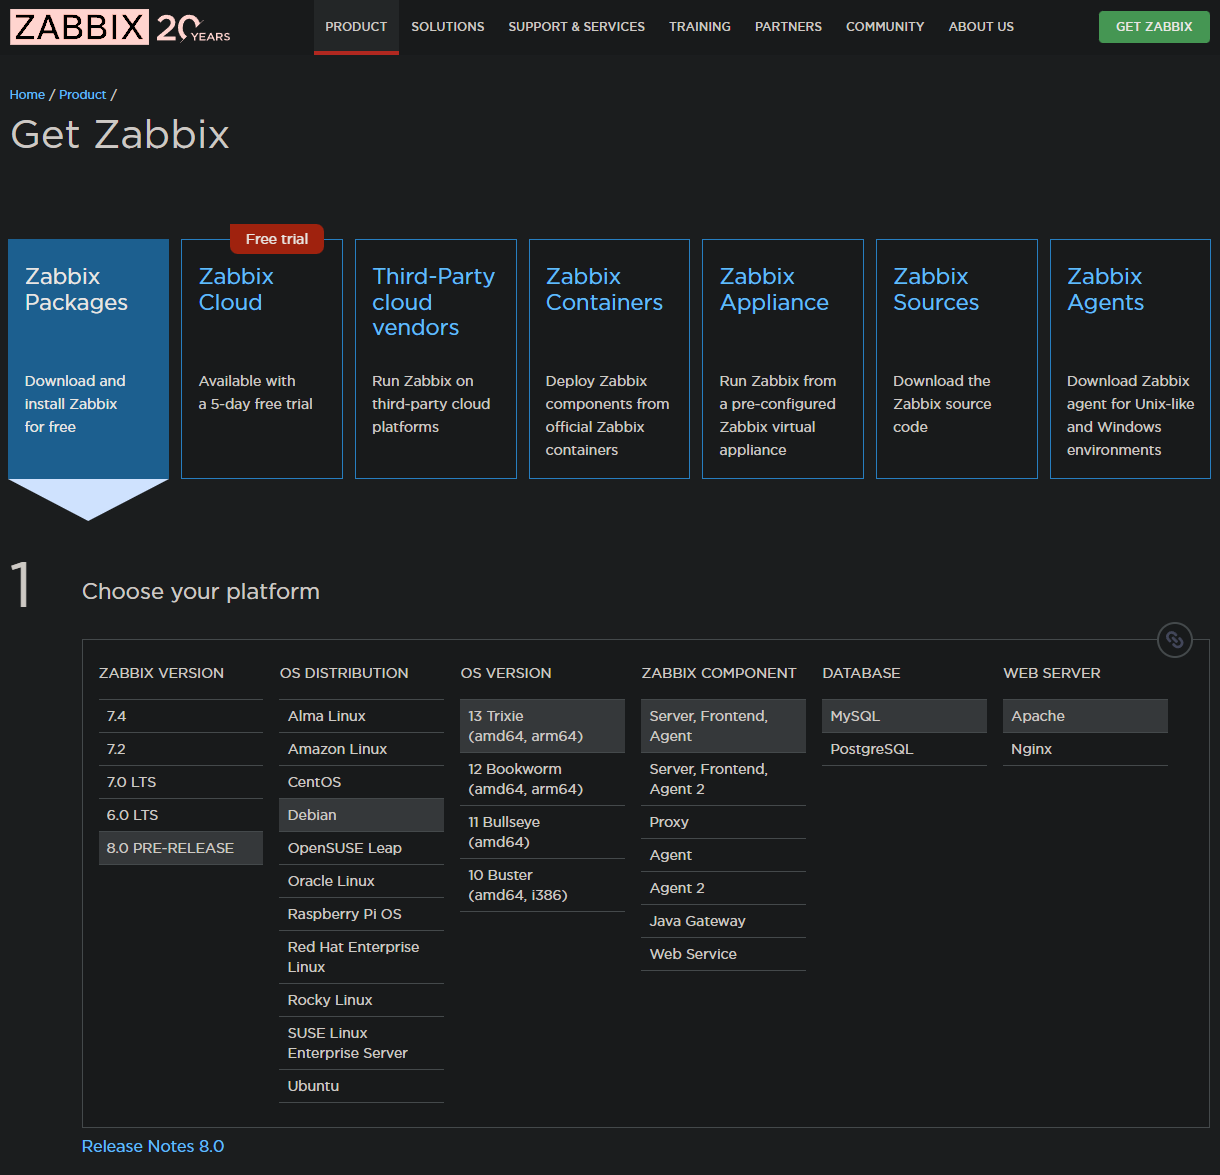Click the Free trial badge
Image resolution: width=1220 pixels, height=1175 pixels.
click(277, 239)
